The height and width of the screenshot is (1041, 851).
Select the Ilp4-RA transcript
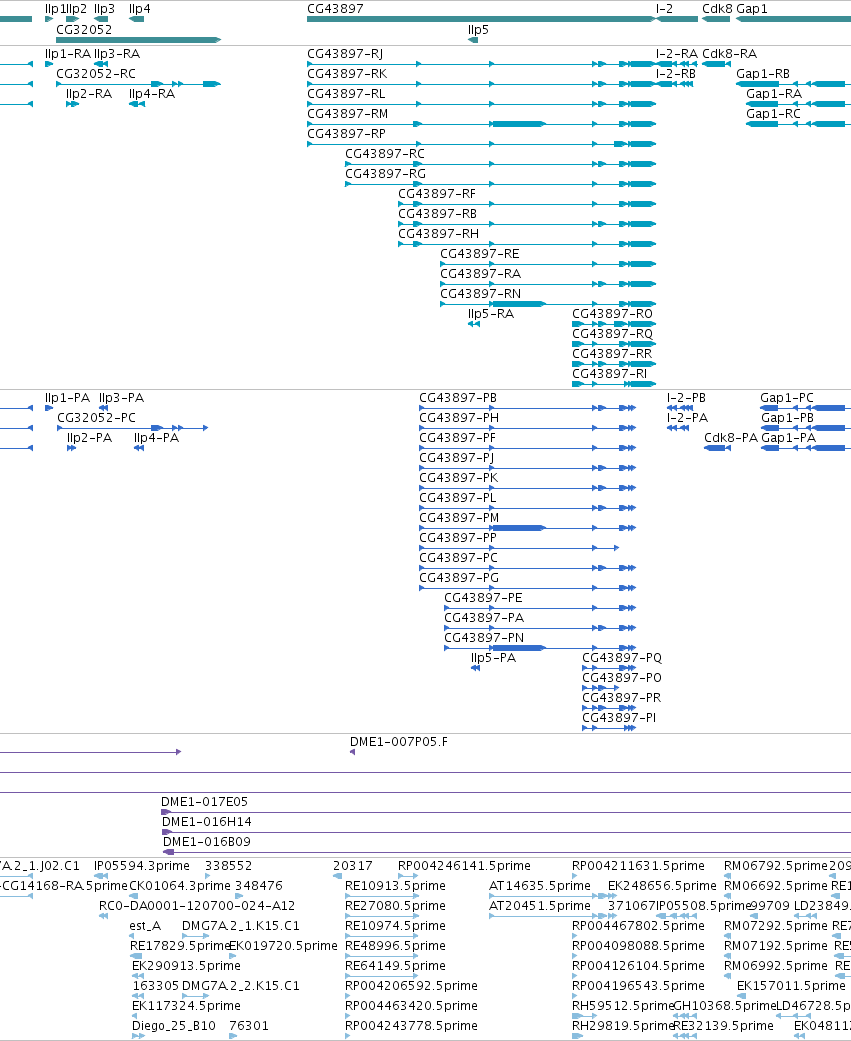(137, 104)
